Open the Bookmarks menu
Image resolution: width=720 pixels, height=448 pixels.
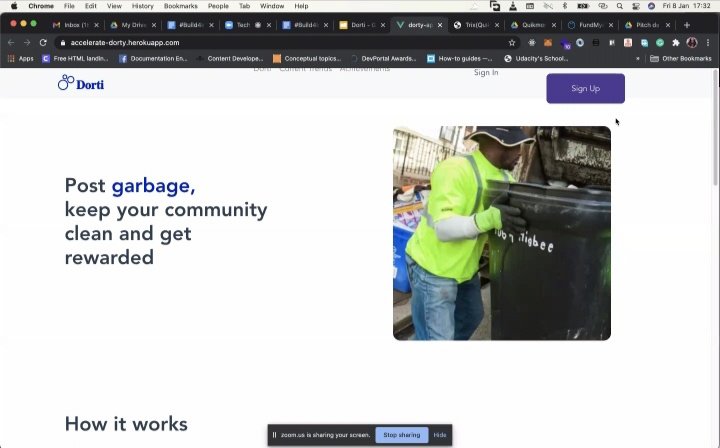tap(181, 6)
